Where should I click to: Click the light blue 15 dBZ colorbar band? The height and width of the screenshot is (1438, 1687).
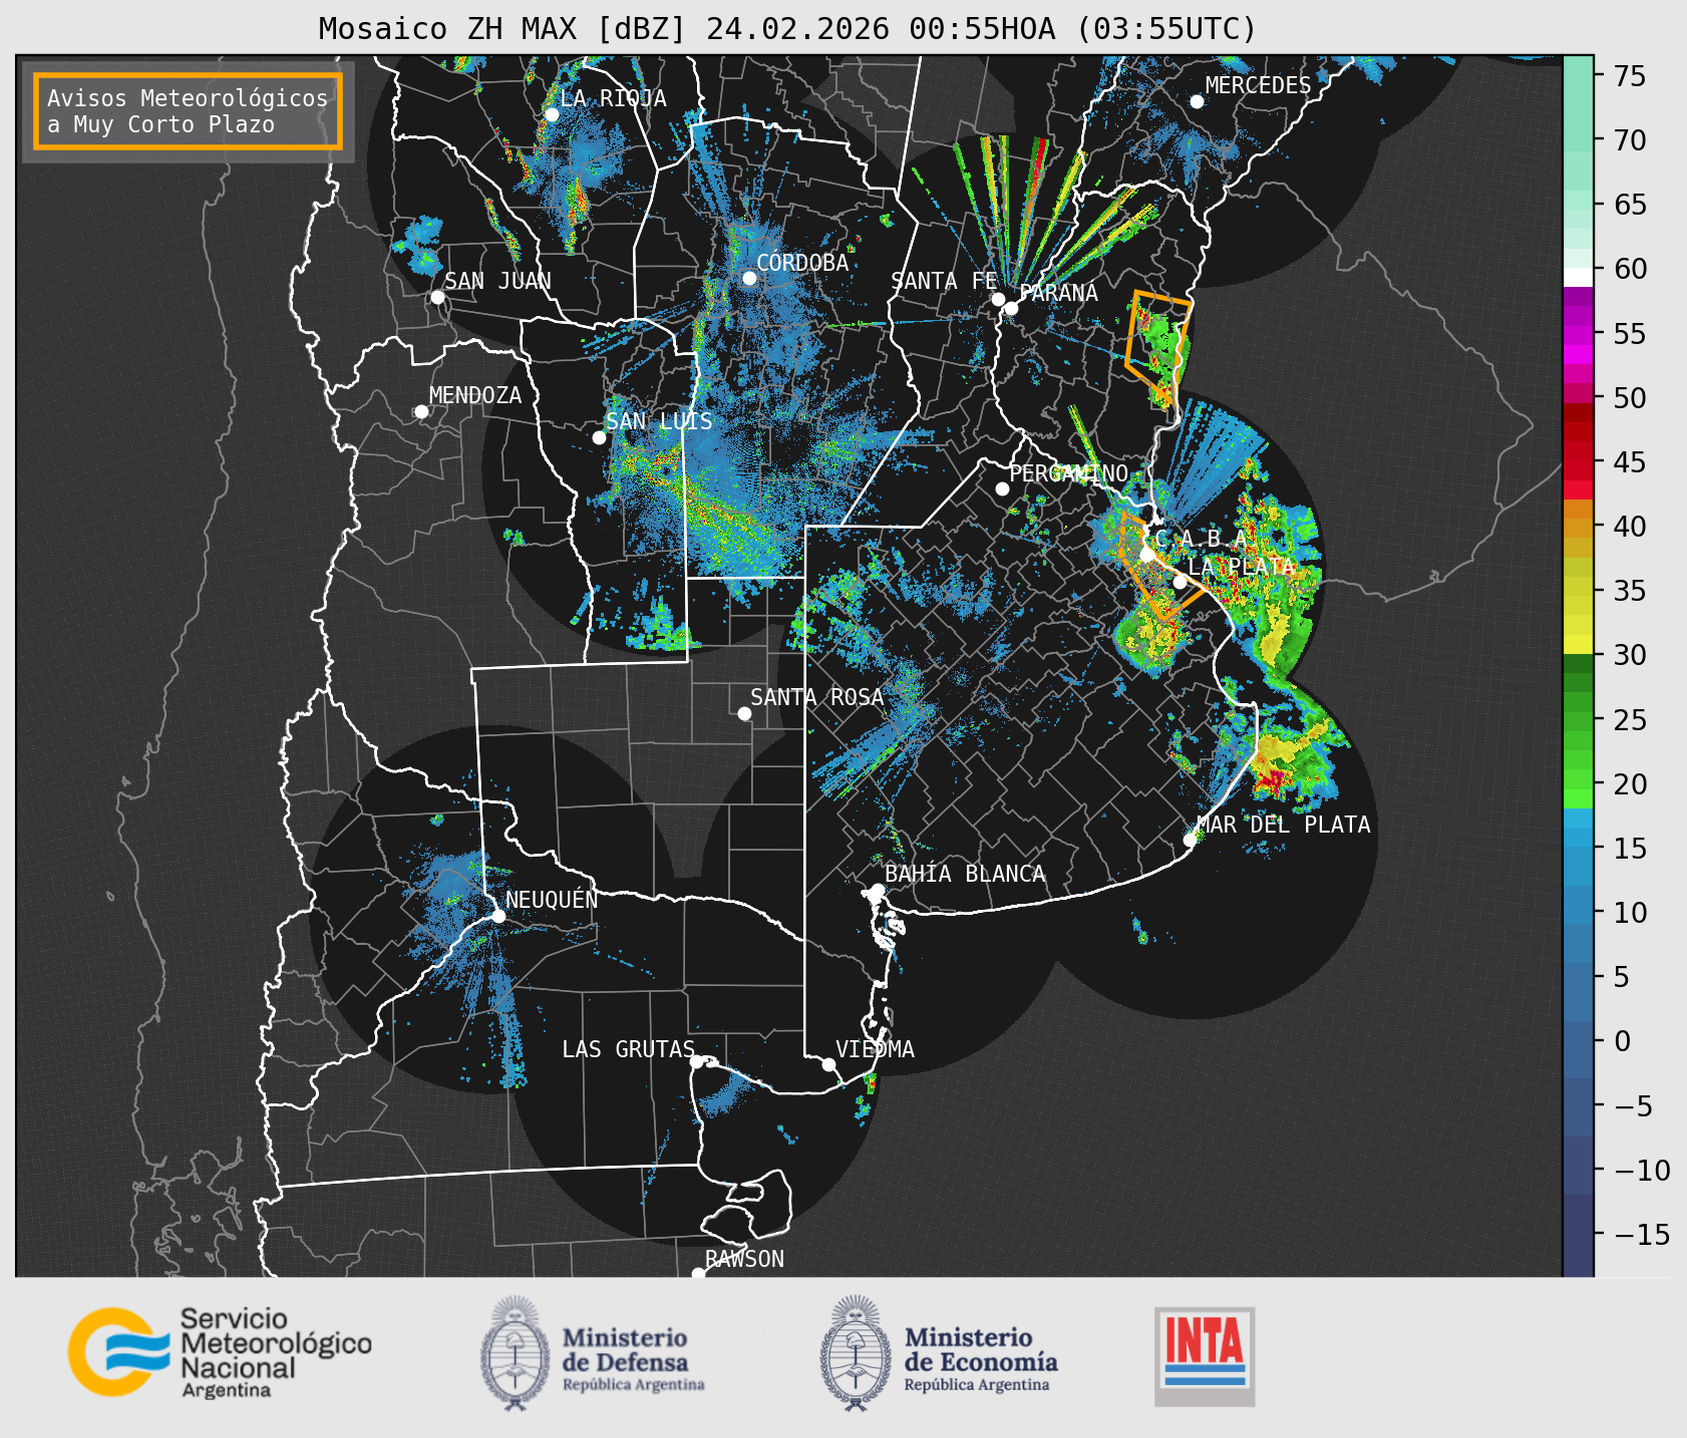pyautogui.click(x=1578, y=838)
